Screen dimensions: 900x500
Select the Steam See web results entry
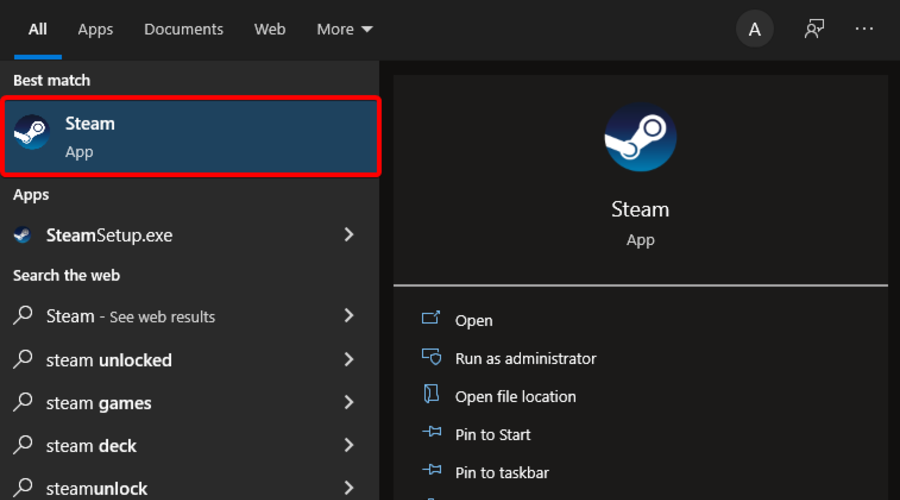tap(130, 316)
